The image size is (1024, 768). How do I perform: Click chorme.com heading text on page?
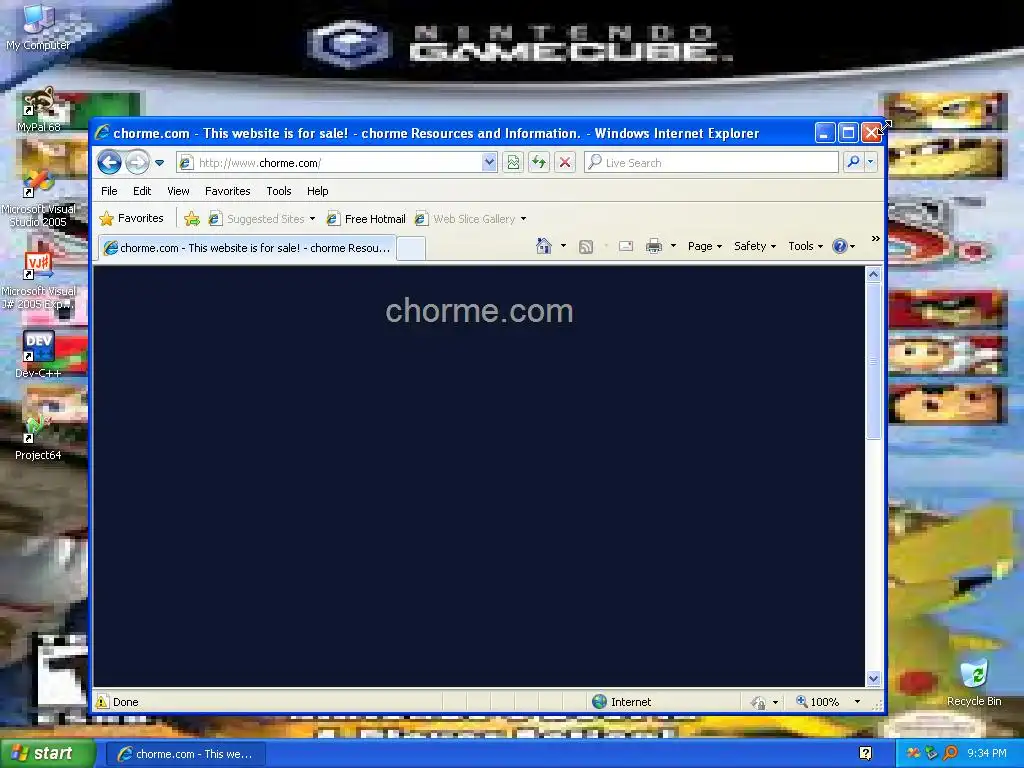[x=479, y=311]
